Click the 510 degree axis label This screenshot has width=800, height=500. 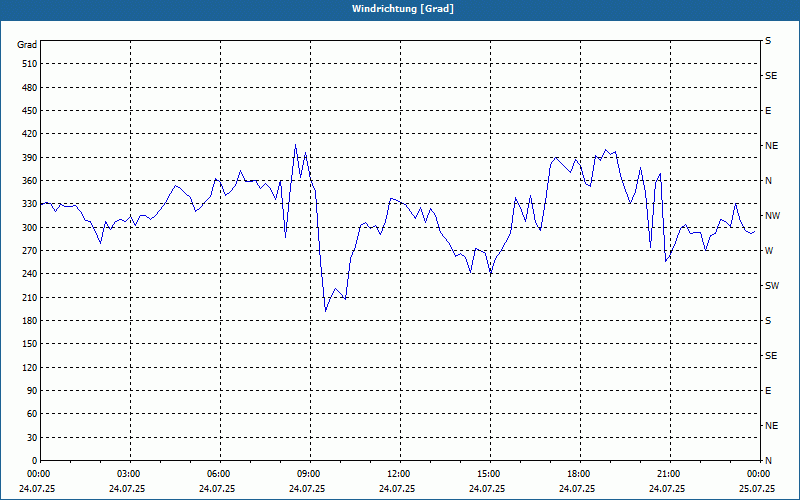pos(30,64)
